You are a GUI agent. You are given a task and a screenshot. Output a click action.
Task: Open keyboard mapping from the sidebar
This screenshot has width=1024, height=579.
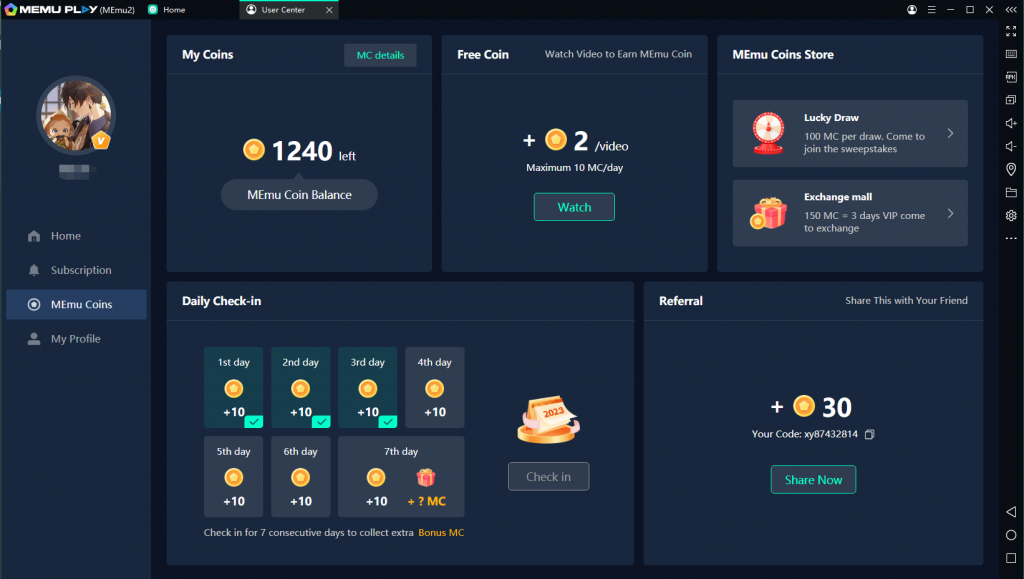(1011, 53)
